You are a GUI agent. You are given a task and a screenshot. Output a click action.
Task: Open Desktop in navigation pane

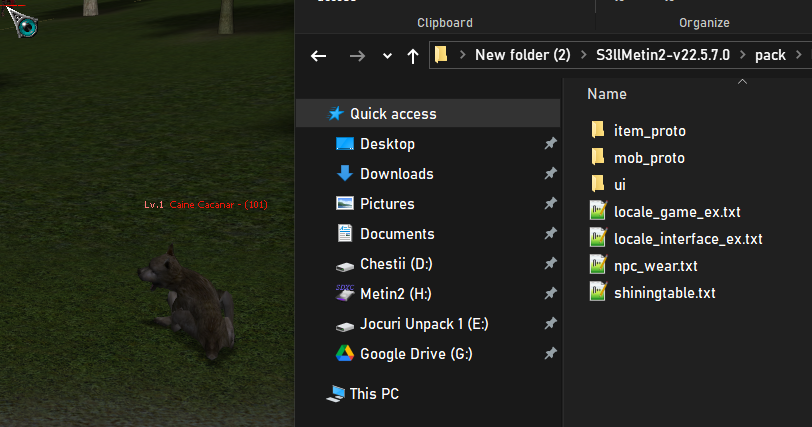pyautogui.click(x=387, y=144)
